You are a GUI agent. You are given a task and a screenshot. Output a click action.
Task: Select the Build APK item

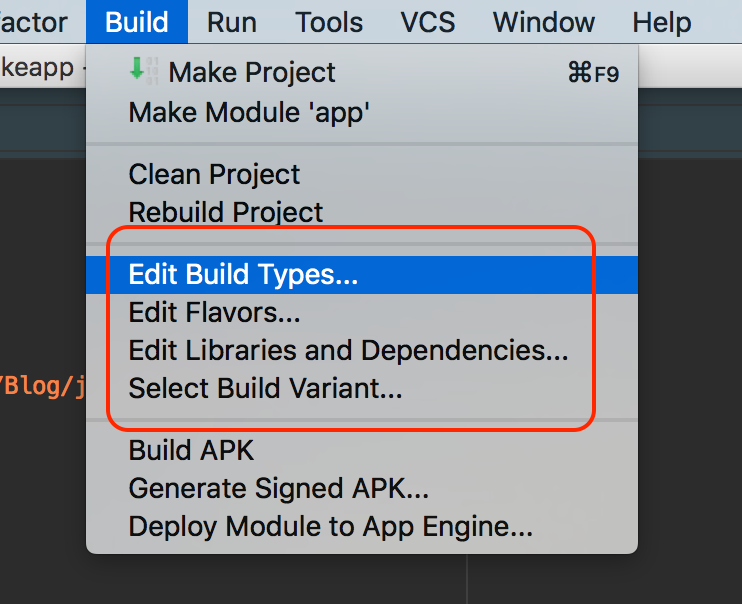click(191, 450)
